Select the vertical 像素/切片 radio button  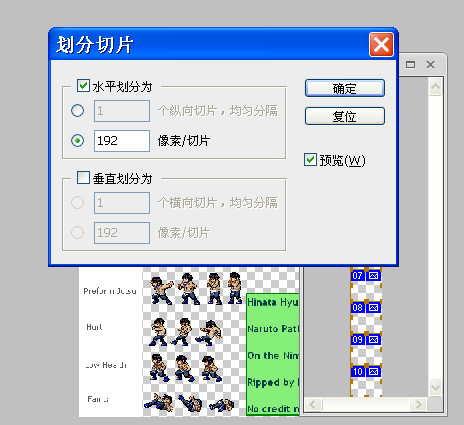tap(77, 232)
